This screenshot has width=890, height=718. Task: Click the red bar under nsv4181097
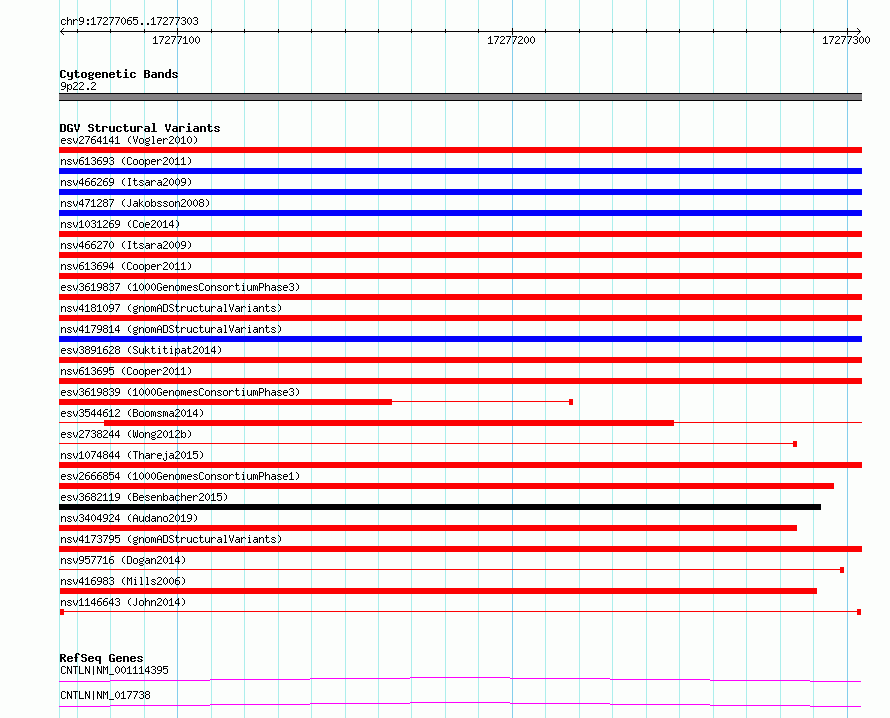click(x=460, y=318)
